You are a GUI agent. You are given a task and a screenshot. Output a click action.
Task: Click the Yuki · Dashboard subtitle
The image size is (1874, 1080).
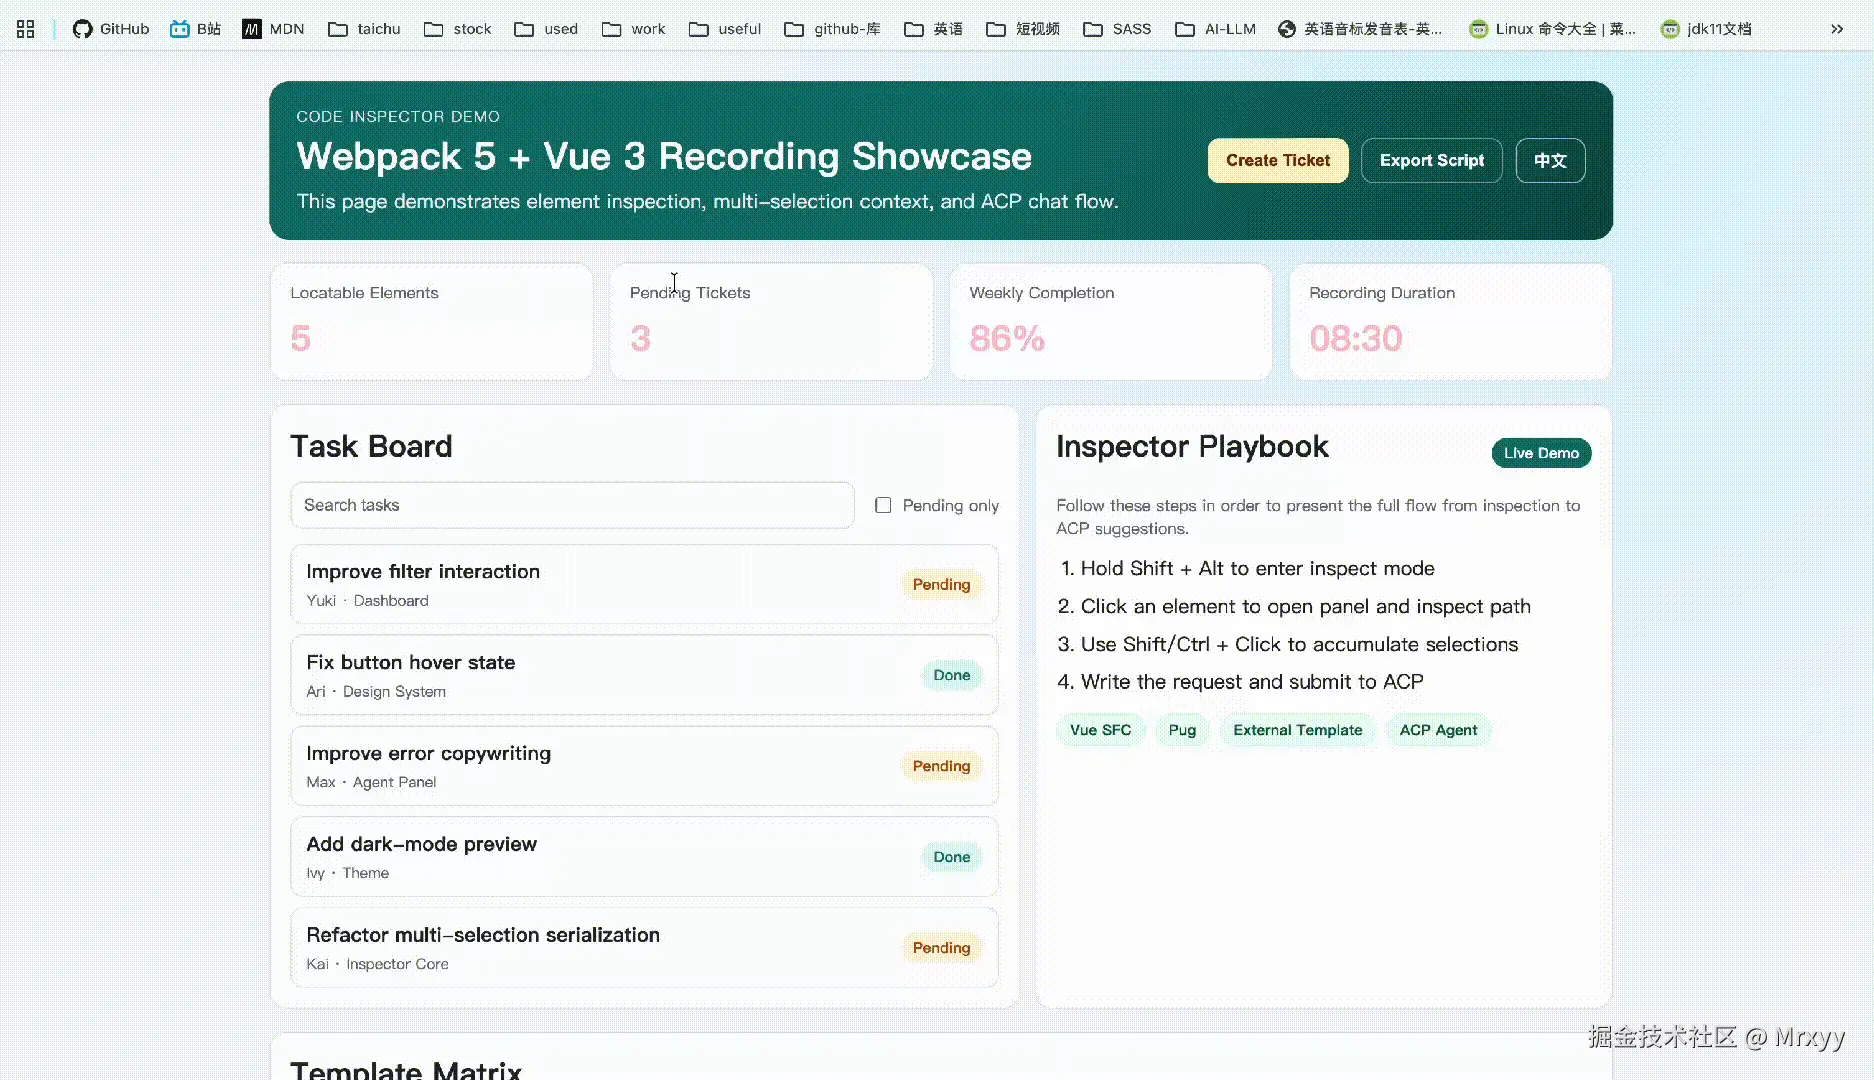coord(367,600)
